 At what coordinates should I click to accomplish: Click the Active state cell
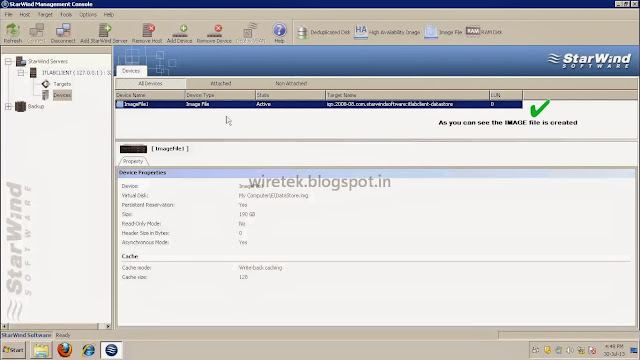point(263,104)
